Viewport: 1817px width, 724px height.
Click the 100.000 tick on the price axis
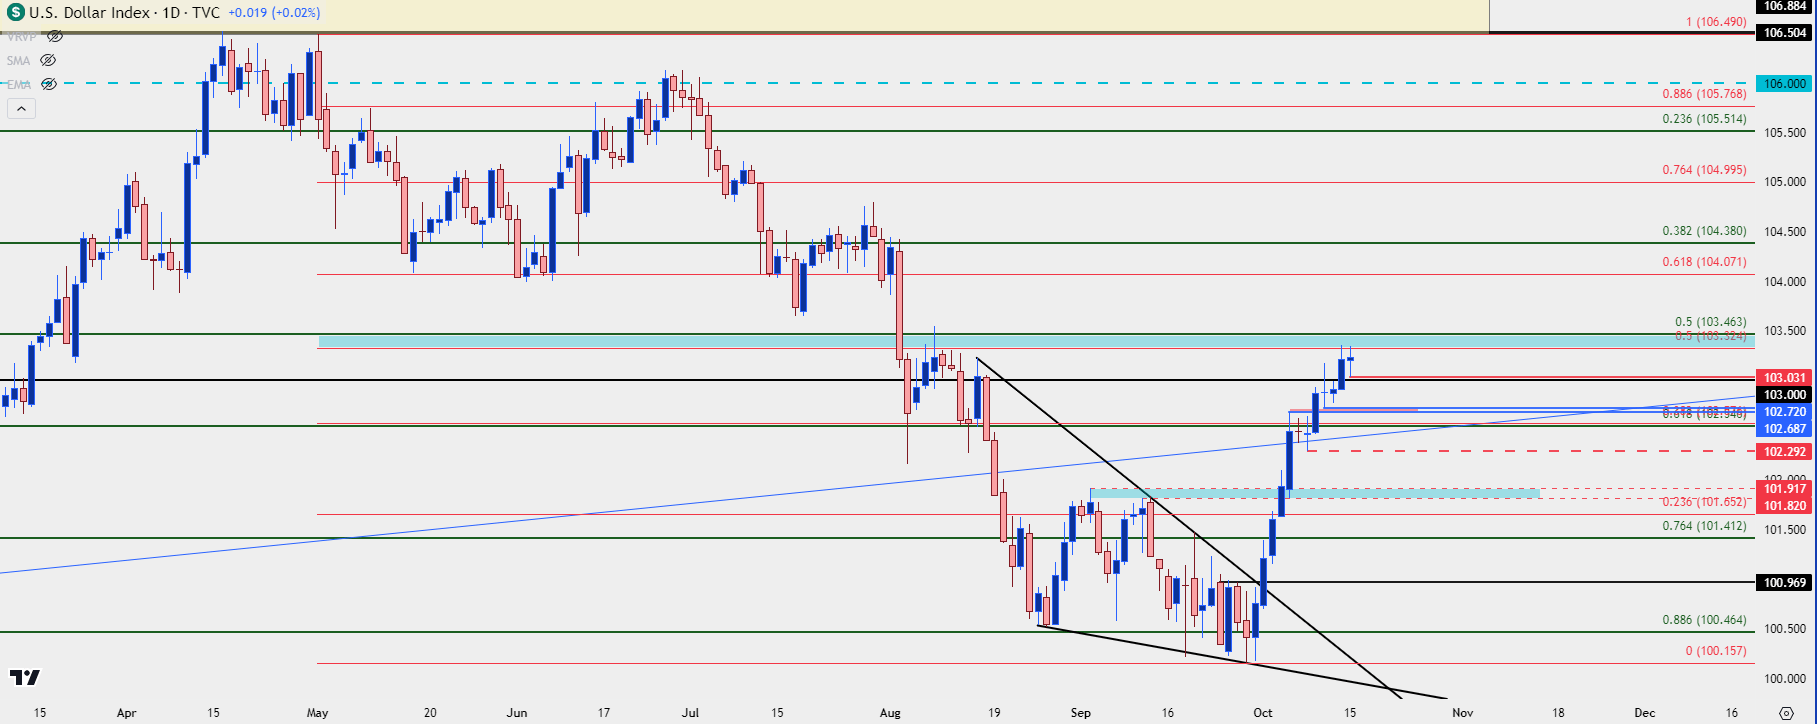(x=1785, y=678)
